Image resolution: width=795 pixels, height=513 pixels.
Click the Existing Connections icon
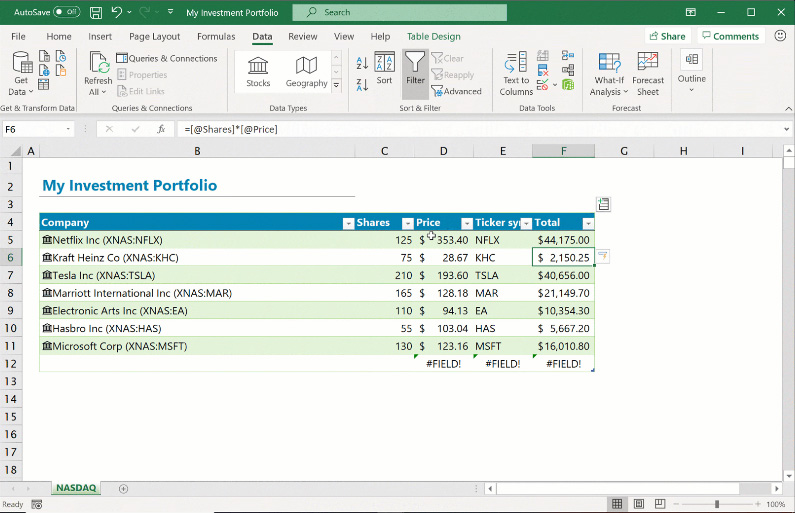coord(61,70)
